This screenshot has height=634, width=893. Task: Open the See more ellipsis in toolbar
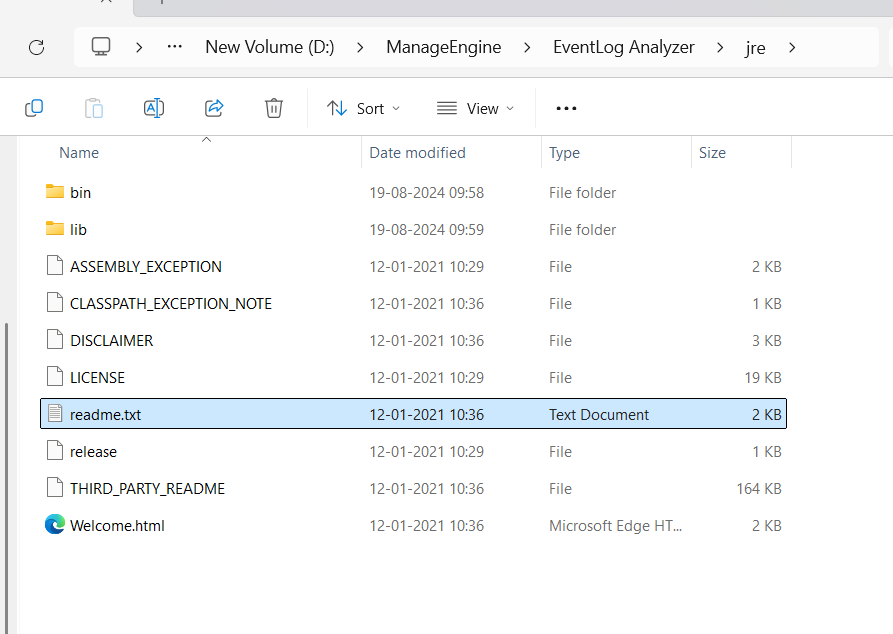566,108
